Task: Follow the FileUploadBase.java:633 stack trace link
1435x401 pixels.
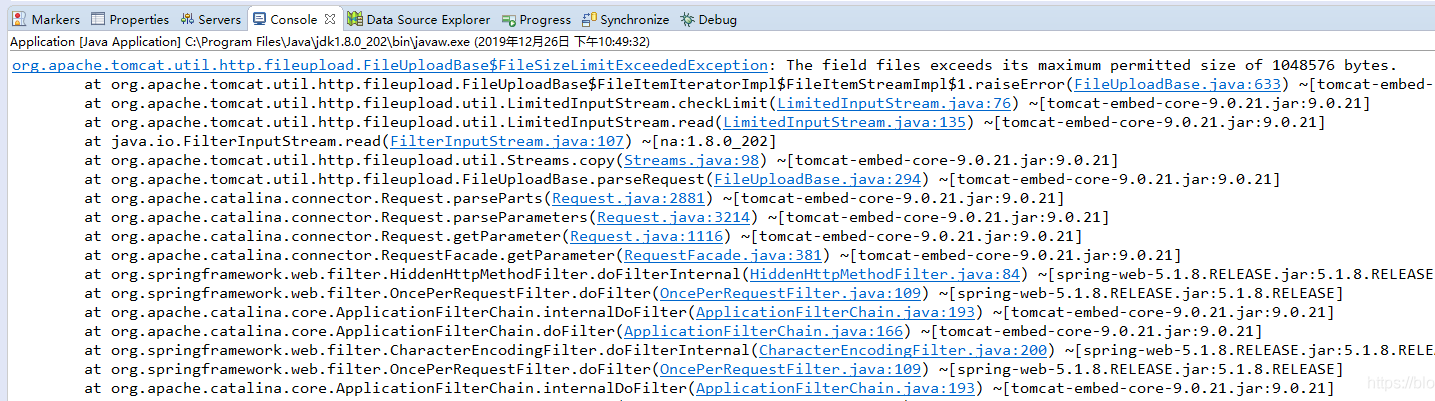Action: coord(1177,84)
